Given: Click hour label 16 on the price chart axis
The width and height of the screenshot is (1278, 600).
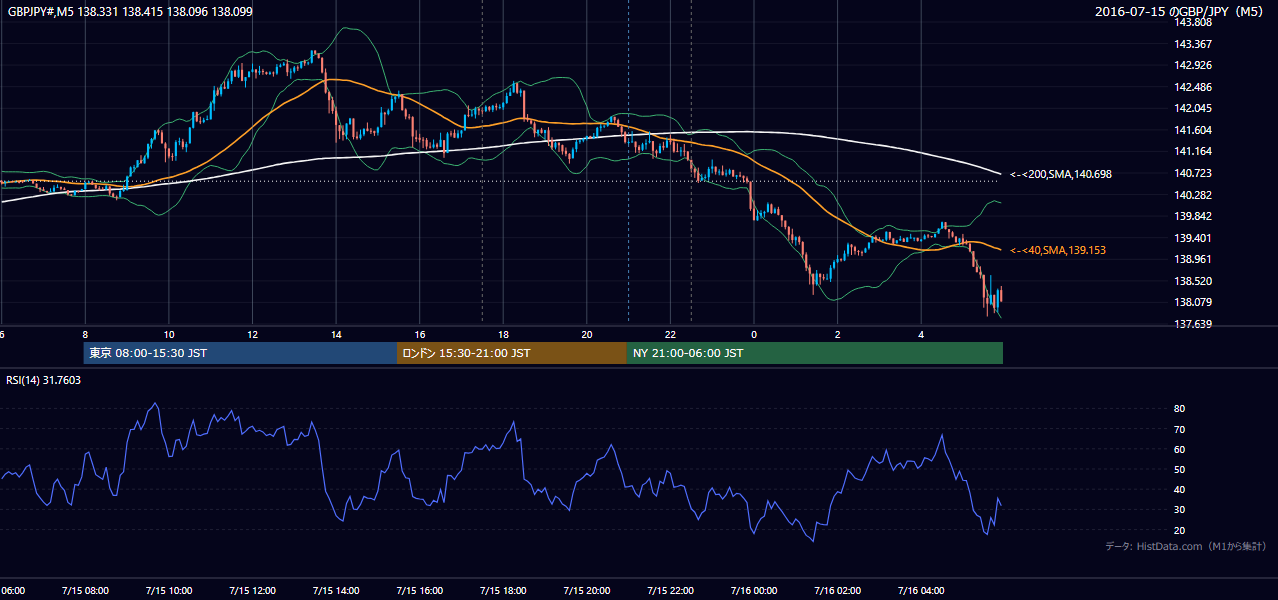Looking at the screenshot, I should point(420,334).
